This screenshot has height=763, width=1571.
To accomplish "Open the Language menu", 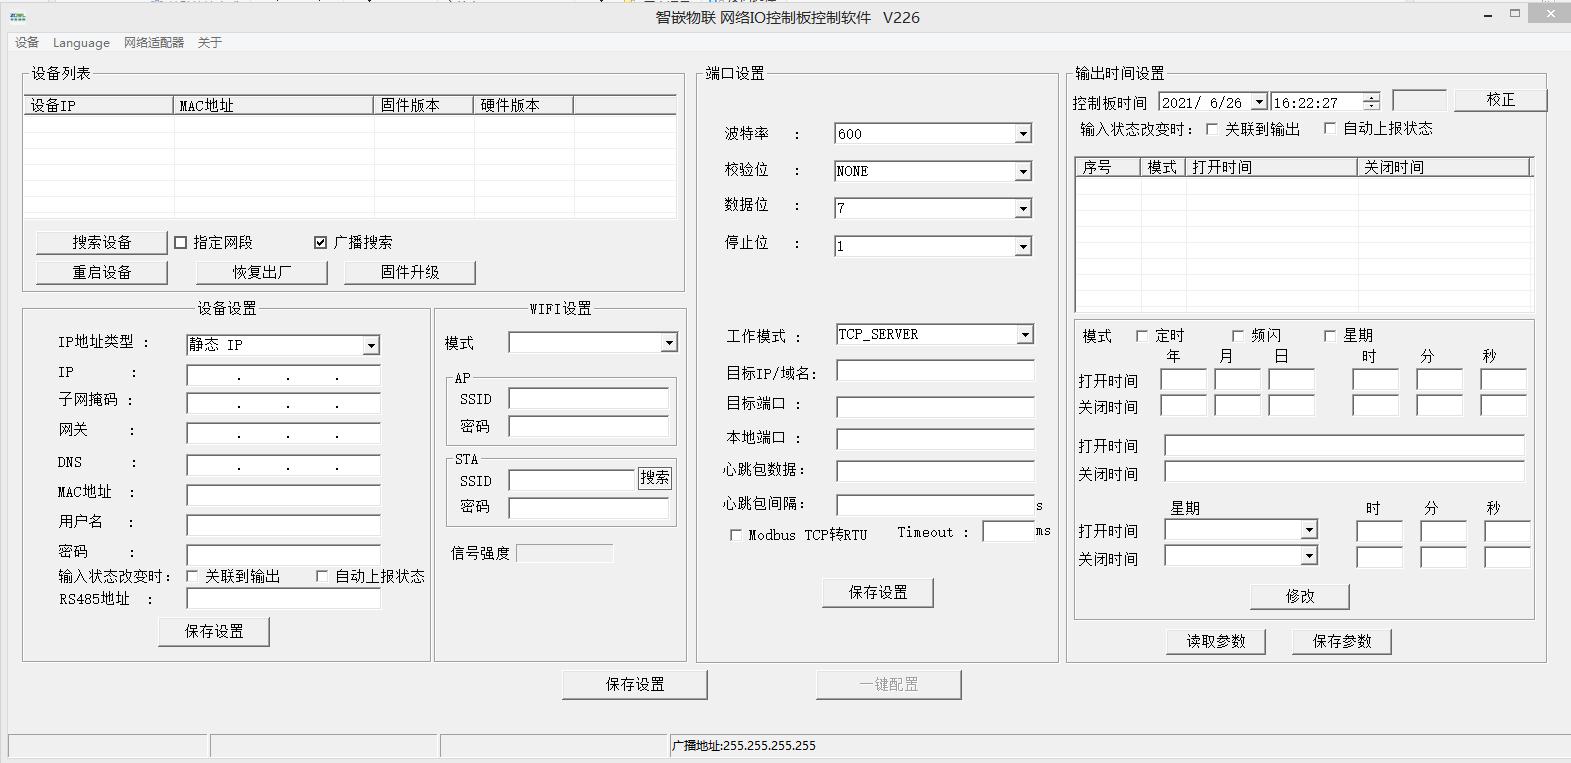I will point(81,43).
